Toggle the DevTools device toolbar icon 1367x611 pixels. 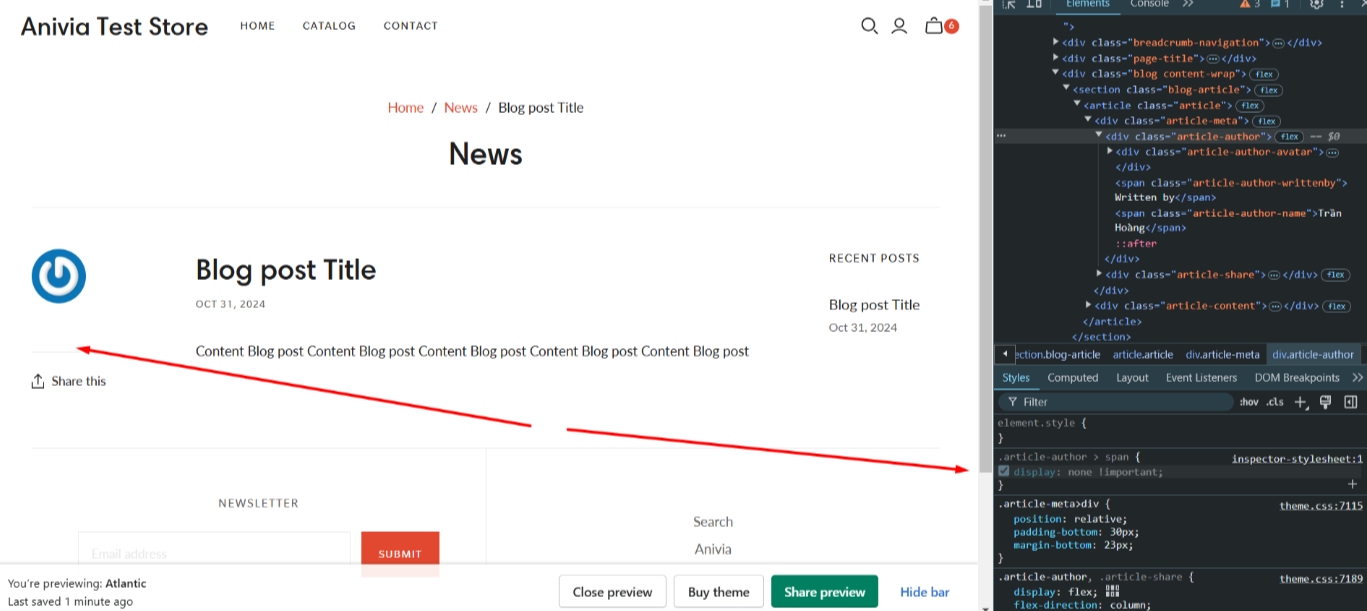click(x=1034, y=4)
